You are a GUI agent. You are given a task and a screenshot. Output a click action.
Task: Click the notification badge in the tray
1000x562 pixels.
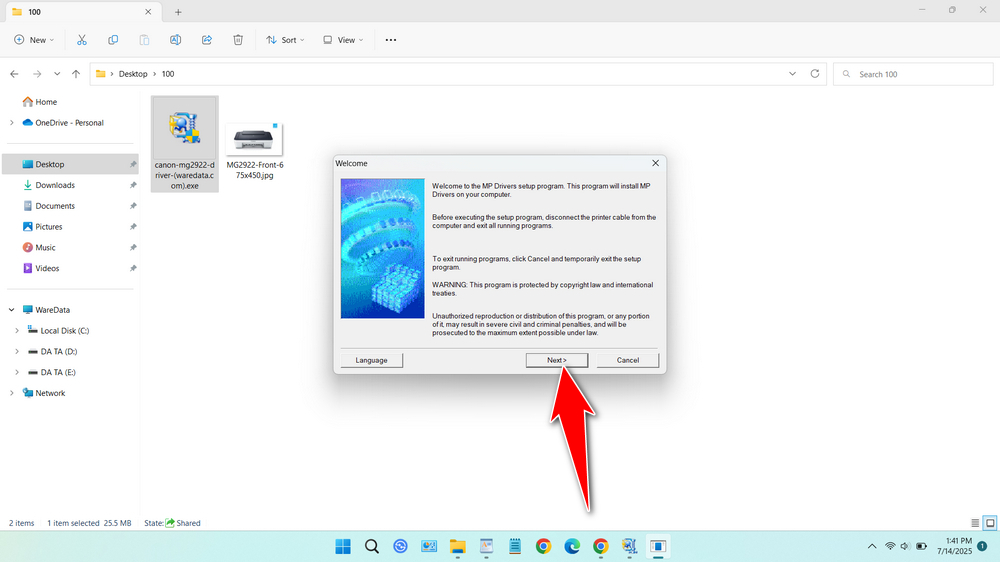click(x=982, y=546)
